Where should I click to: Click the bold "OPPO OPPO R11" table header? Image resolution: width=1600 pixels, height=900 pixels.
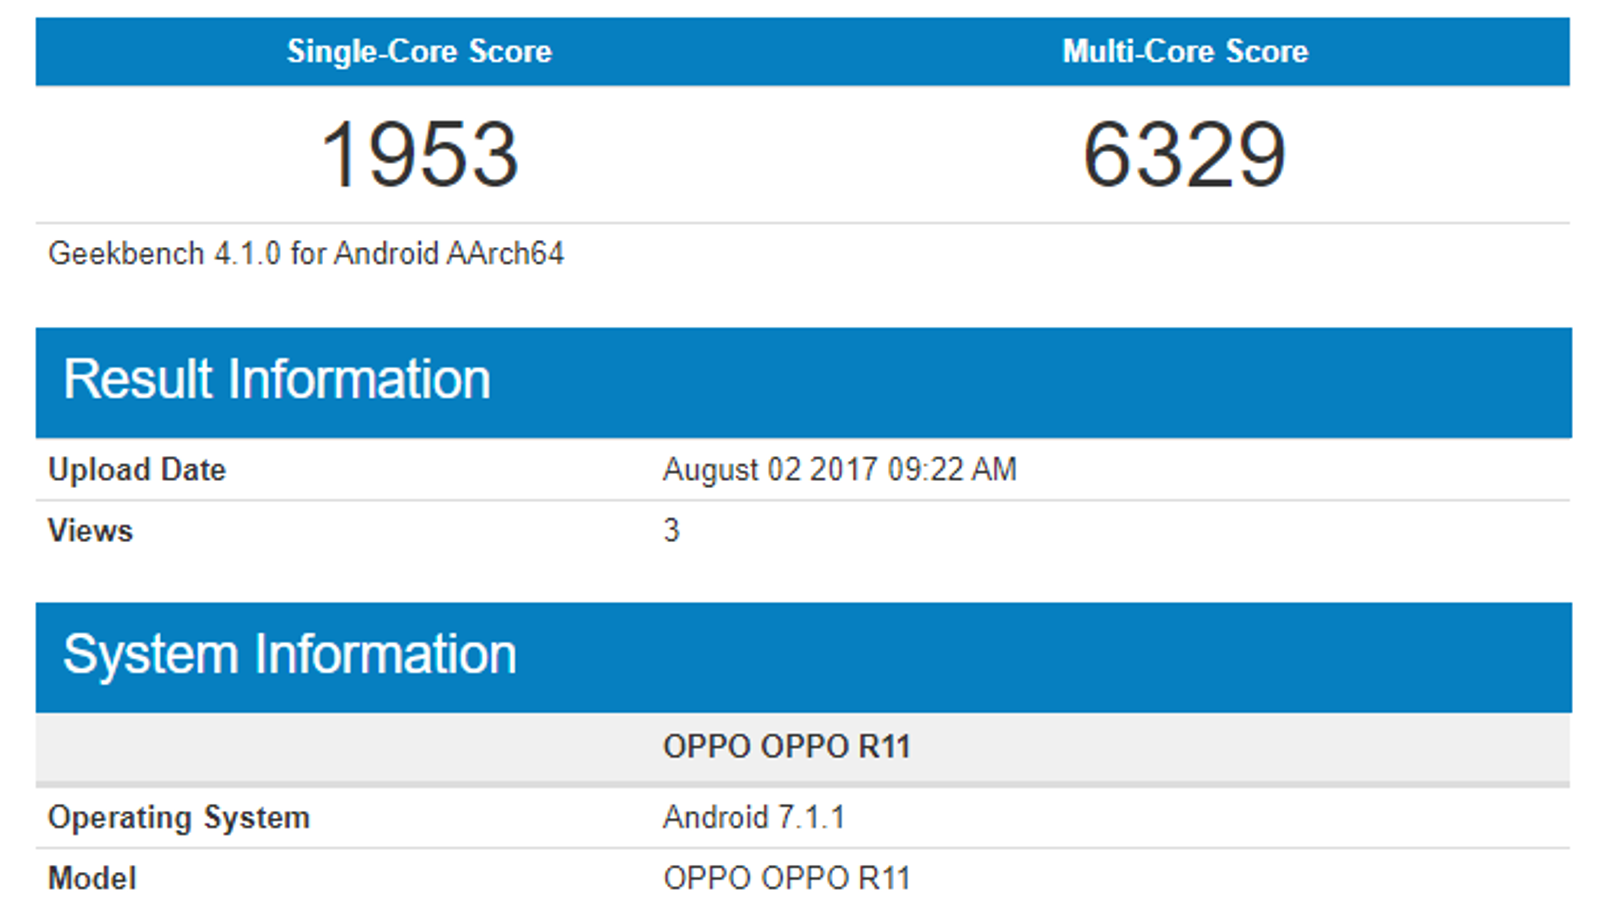tap(787, 747)
